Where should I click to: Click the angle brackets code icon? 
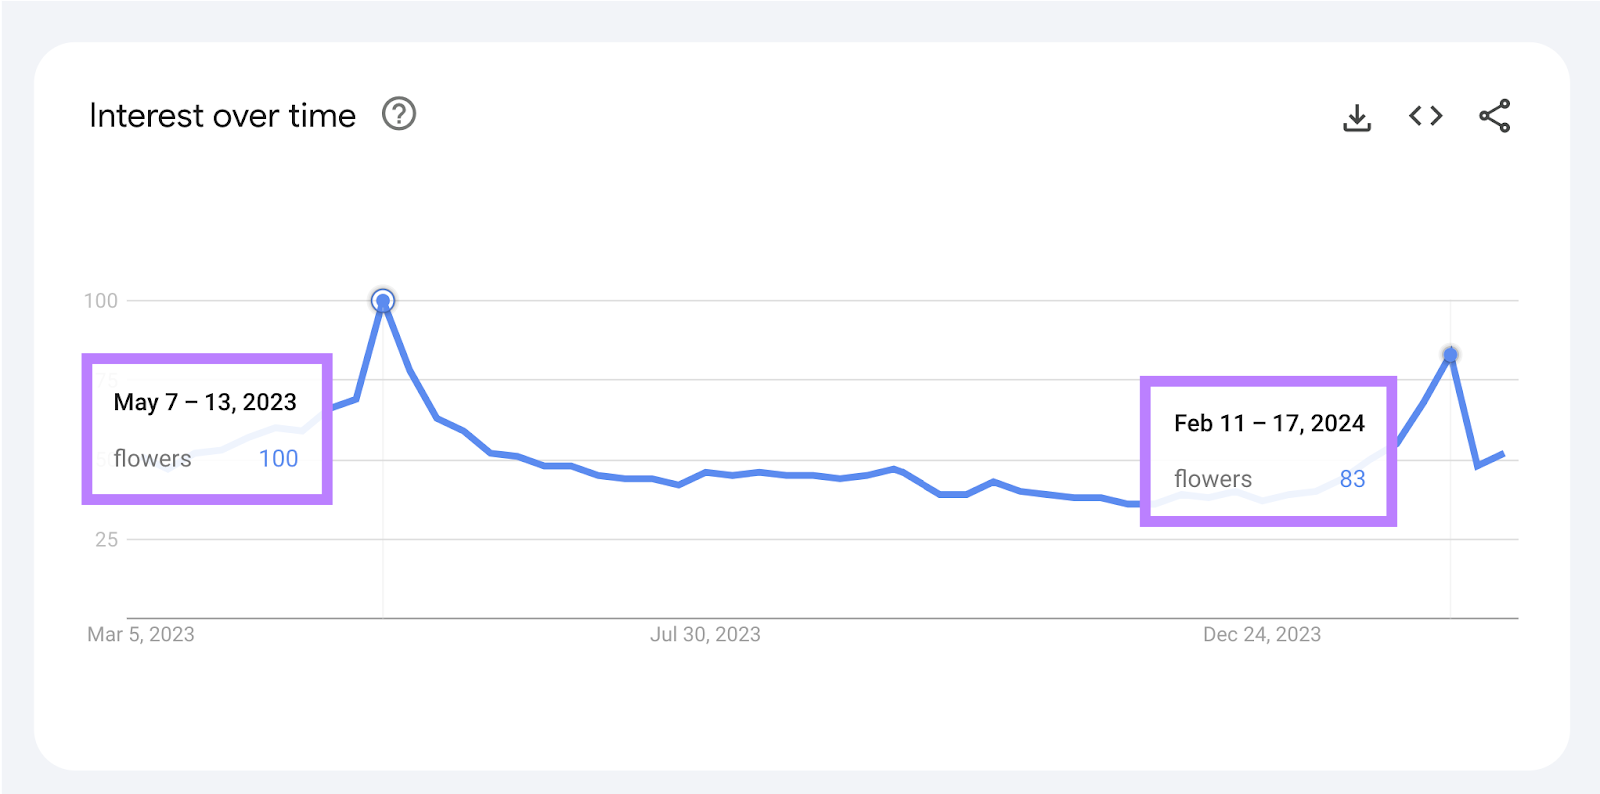click(x=1424, y=116)
